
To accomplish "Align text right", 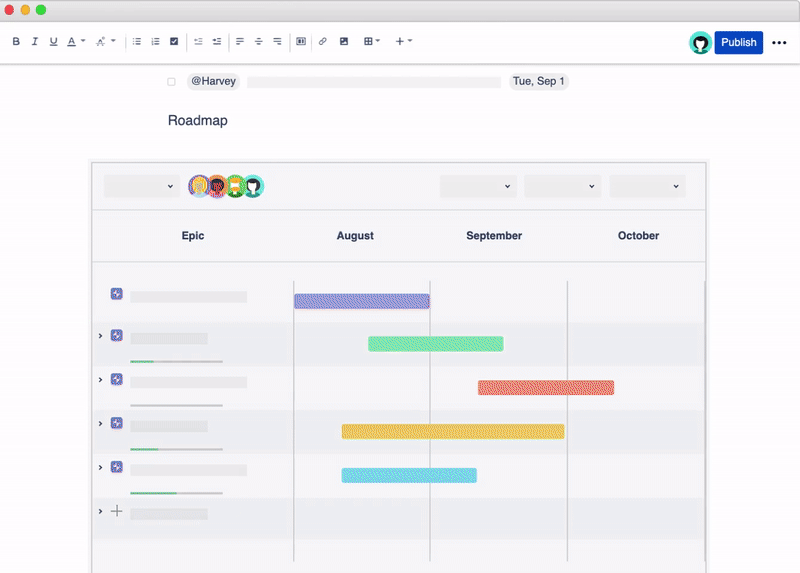I will pyautogui.click(x=277, y=41).
